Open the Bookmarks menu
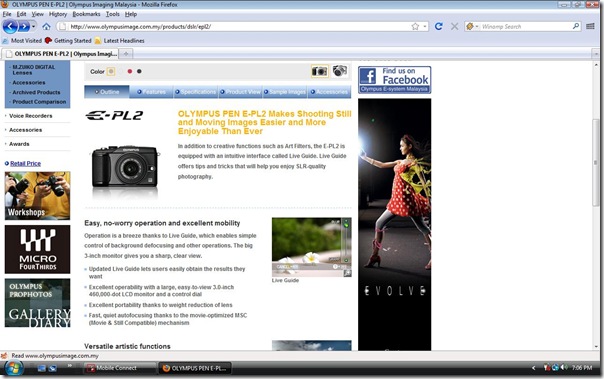 pos(86,14)
